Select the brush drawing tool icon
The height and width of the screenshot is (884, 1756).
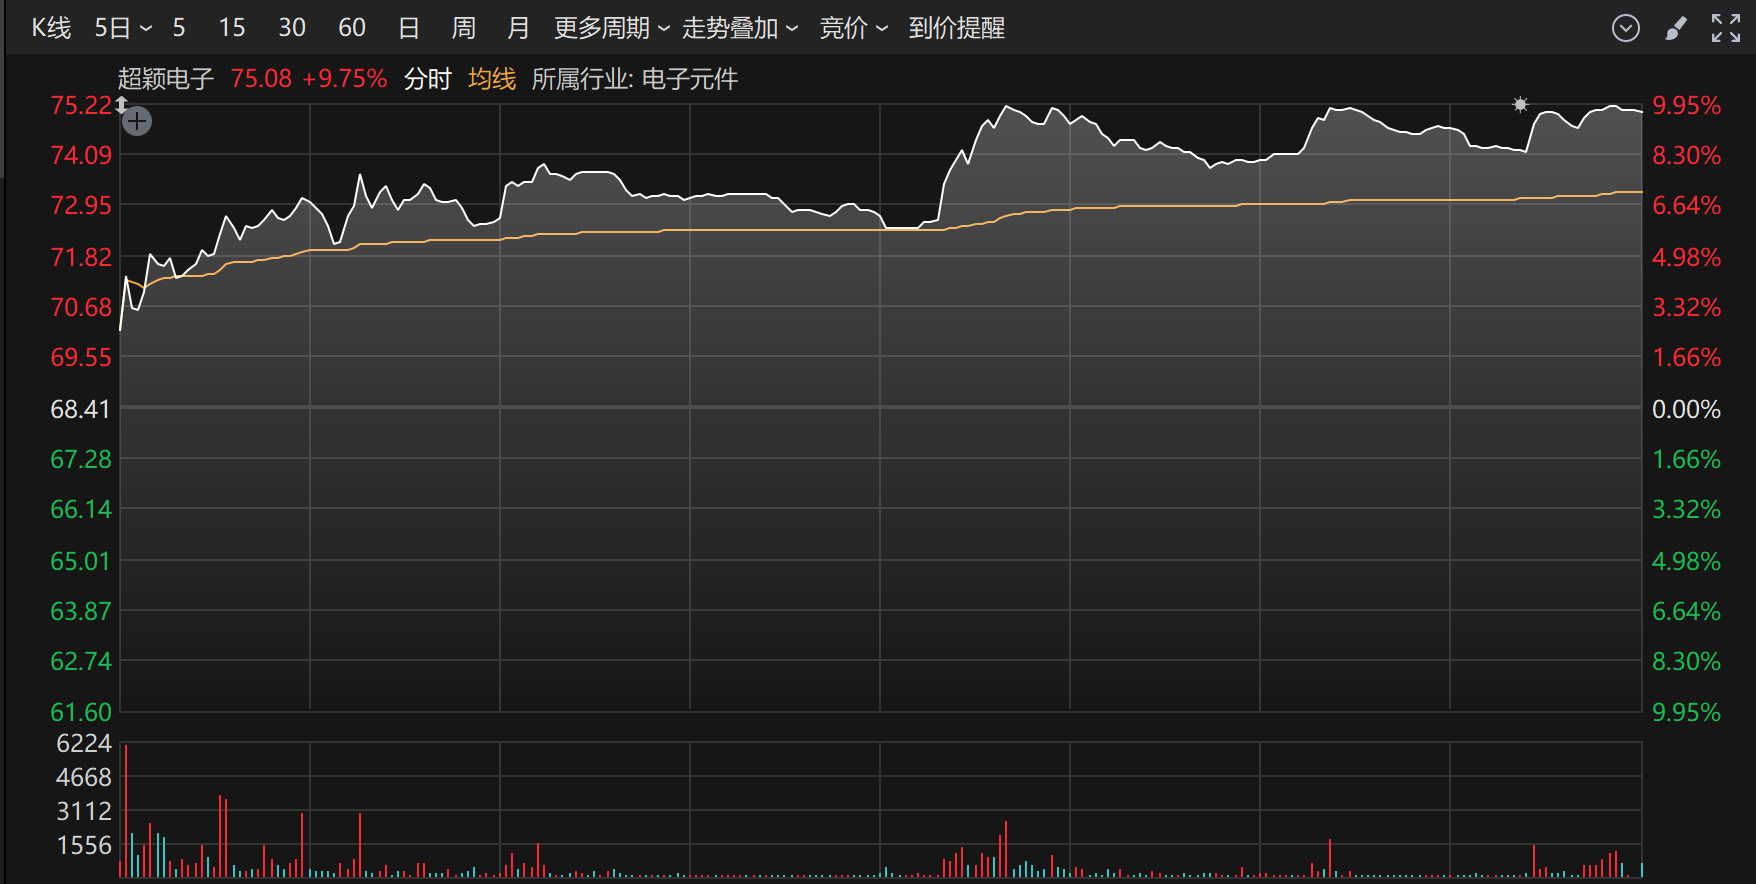(1676, 28)
